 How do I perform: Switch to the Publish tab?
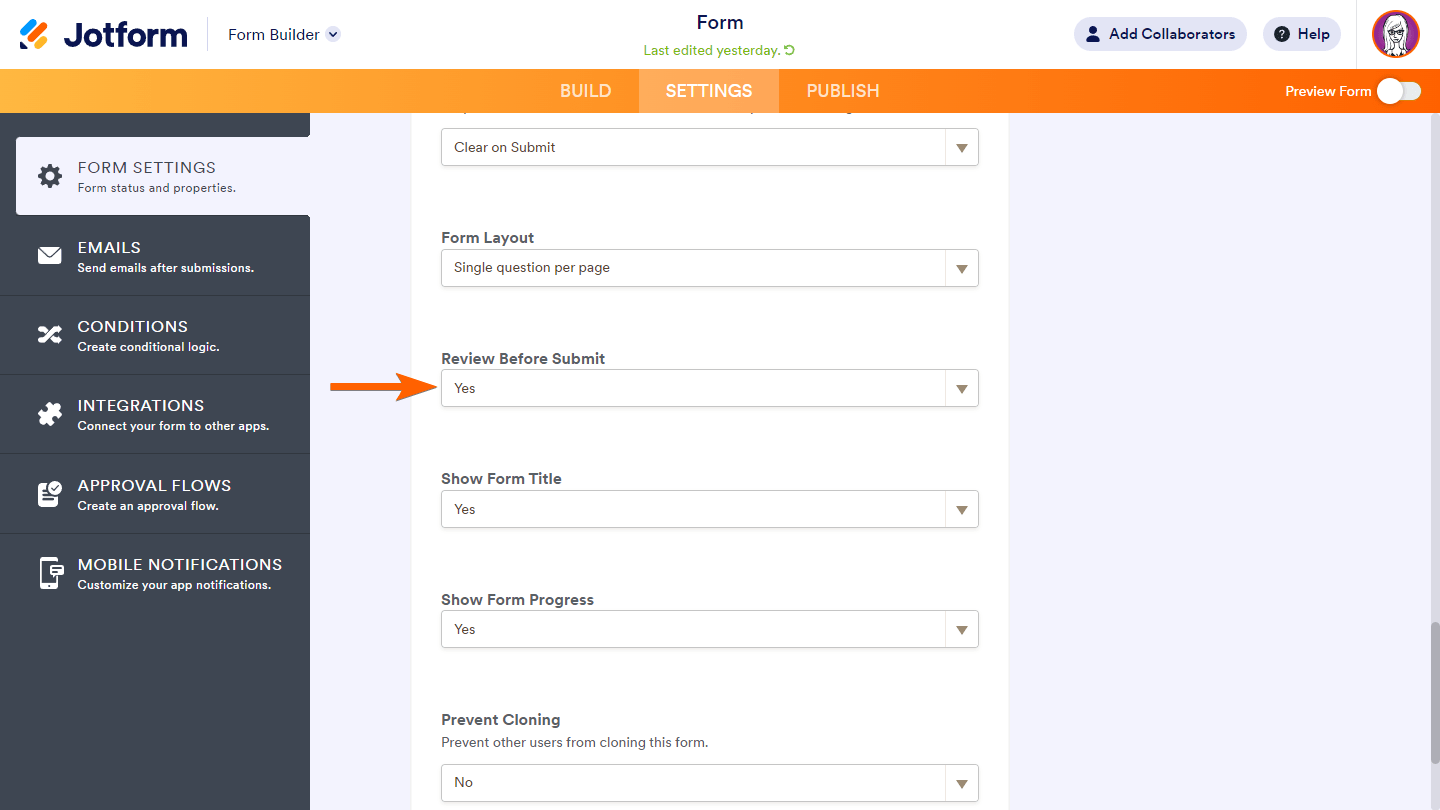click(843, 91)
